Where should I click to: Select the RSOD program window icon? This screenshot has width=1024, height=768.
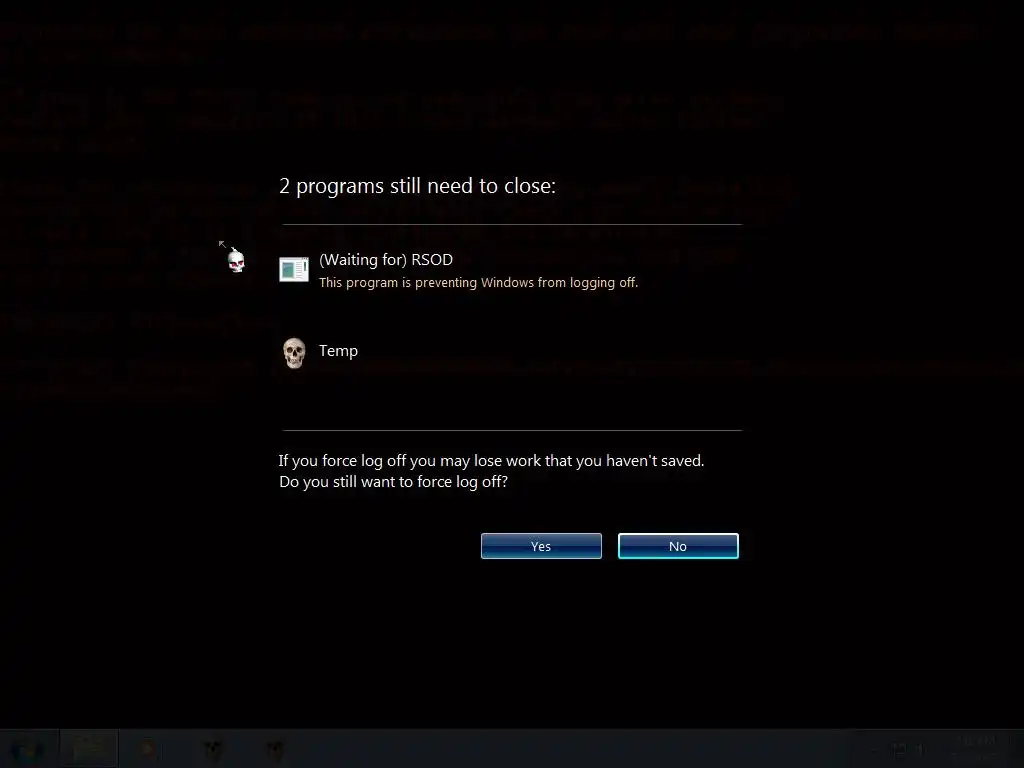(294, 269)
